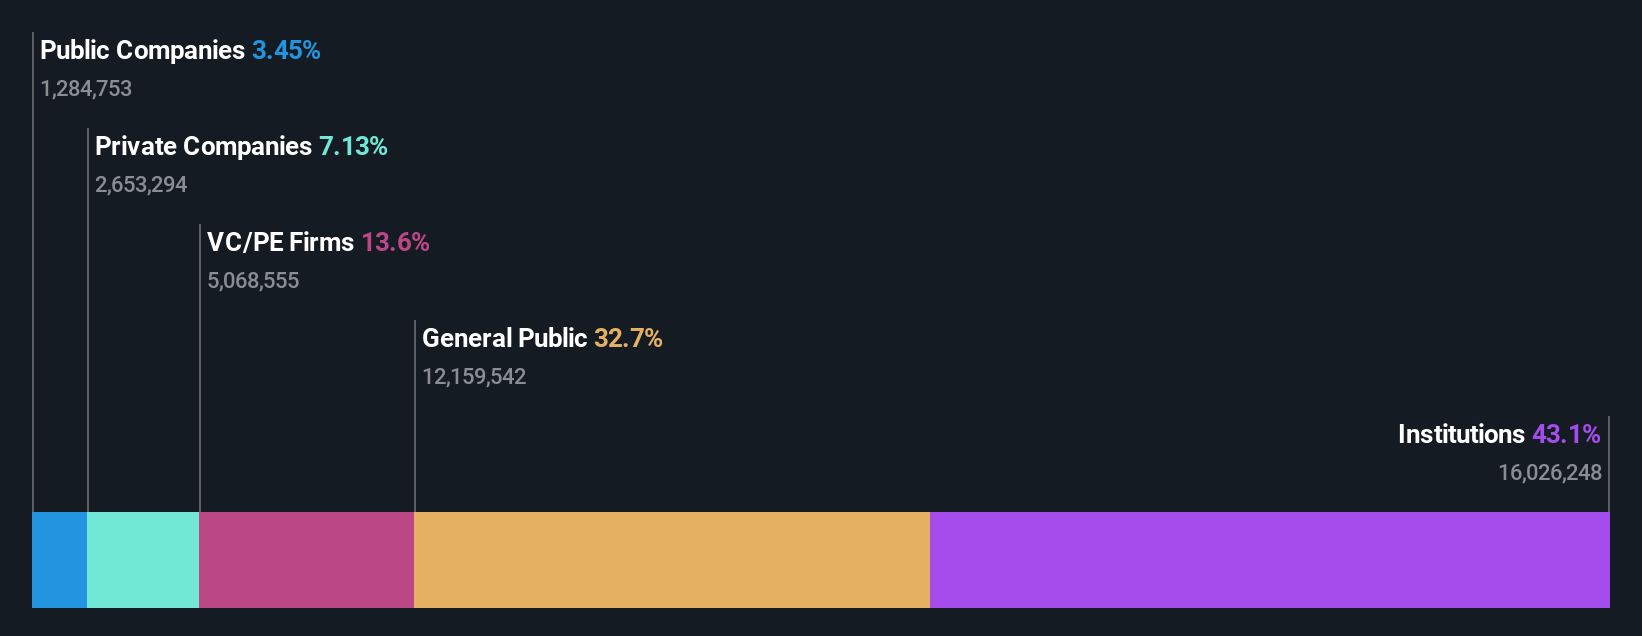Select the General Public label

click(x=504, y=338)
